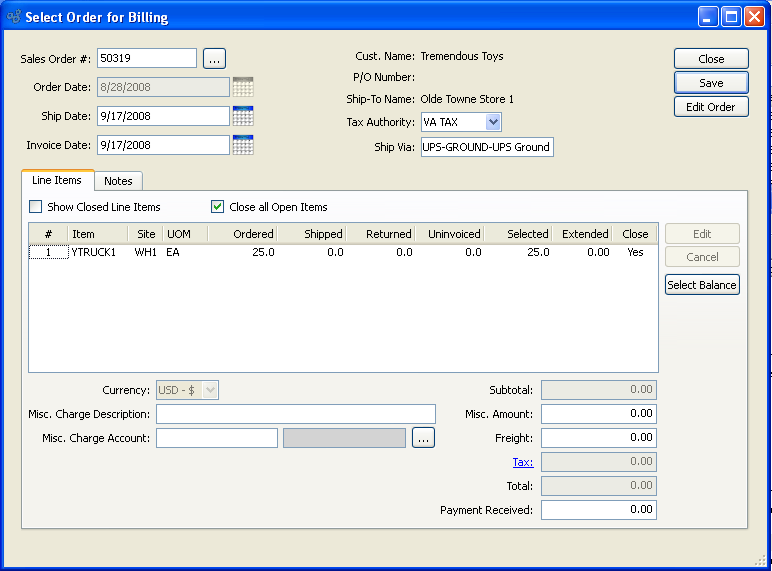Open the Tax details link
The width and height of the screenshot is (772, 571).
(522, 462)
